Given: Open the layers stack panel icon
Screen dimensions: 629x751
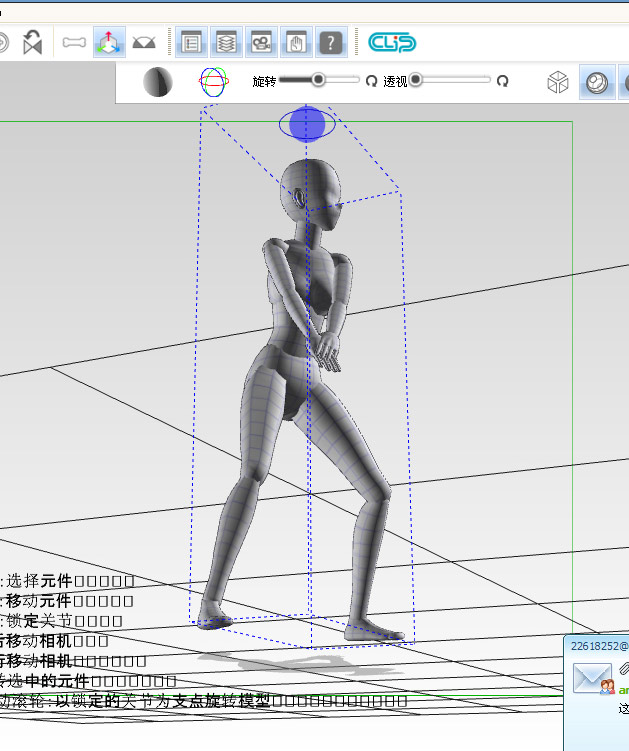Looking at the screenshot, I should [x=226, y=42].
